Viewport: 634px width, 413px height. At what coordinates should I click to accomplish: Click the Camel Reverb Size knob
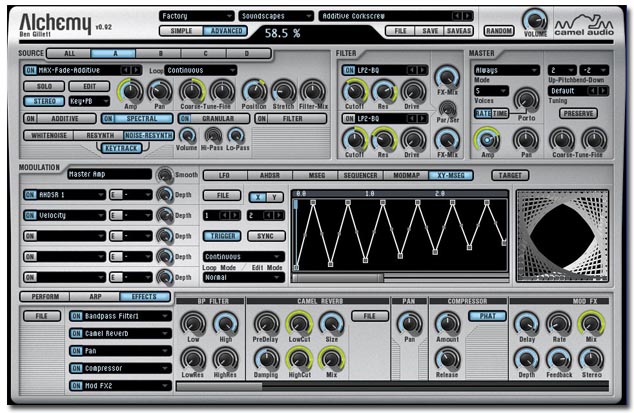point(331,324)
